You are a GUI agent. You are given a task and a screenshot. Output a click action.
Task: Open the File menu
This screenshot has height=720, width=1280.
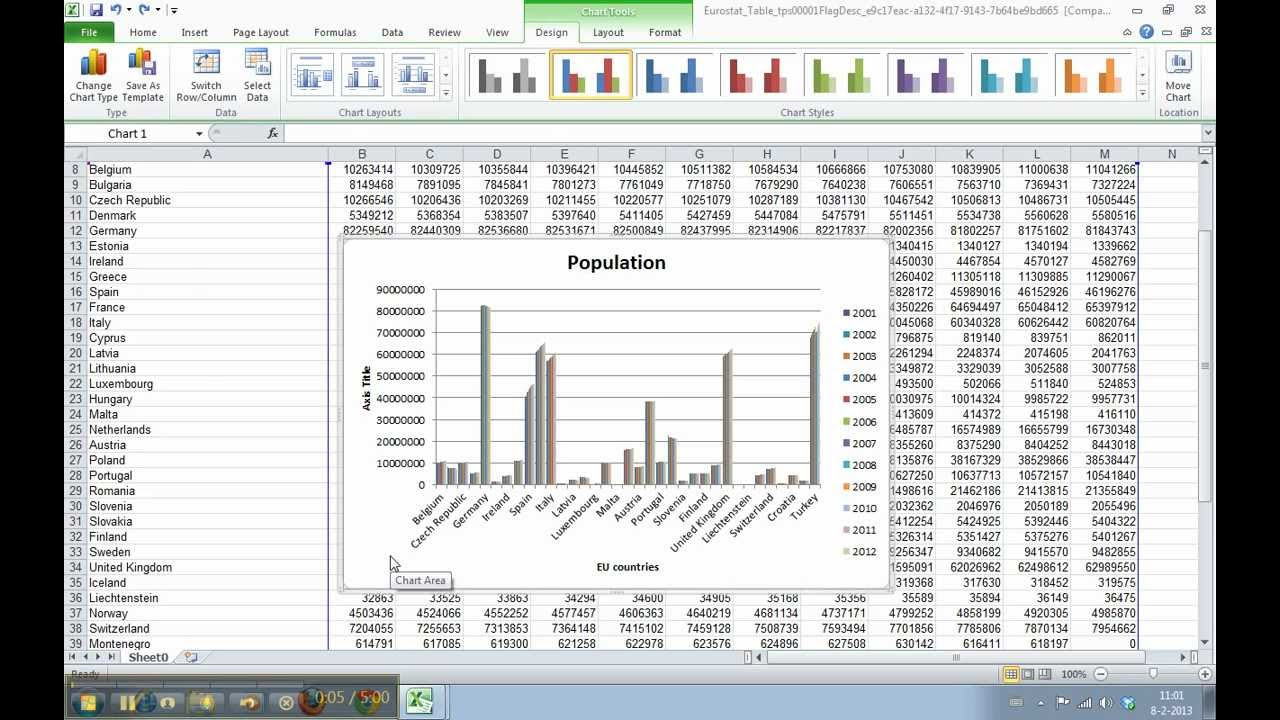[89, 32]
